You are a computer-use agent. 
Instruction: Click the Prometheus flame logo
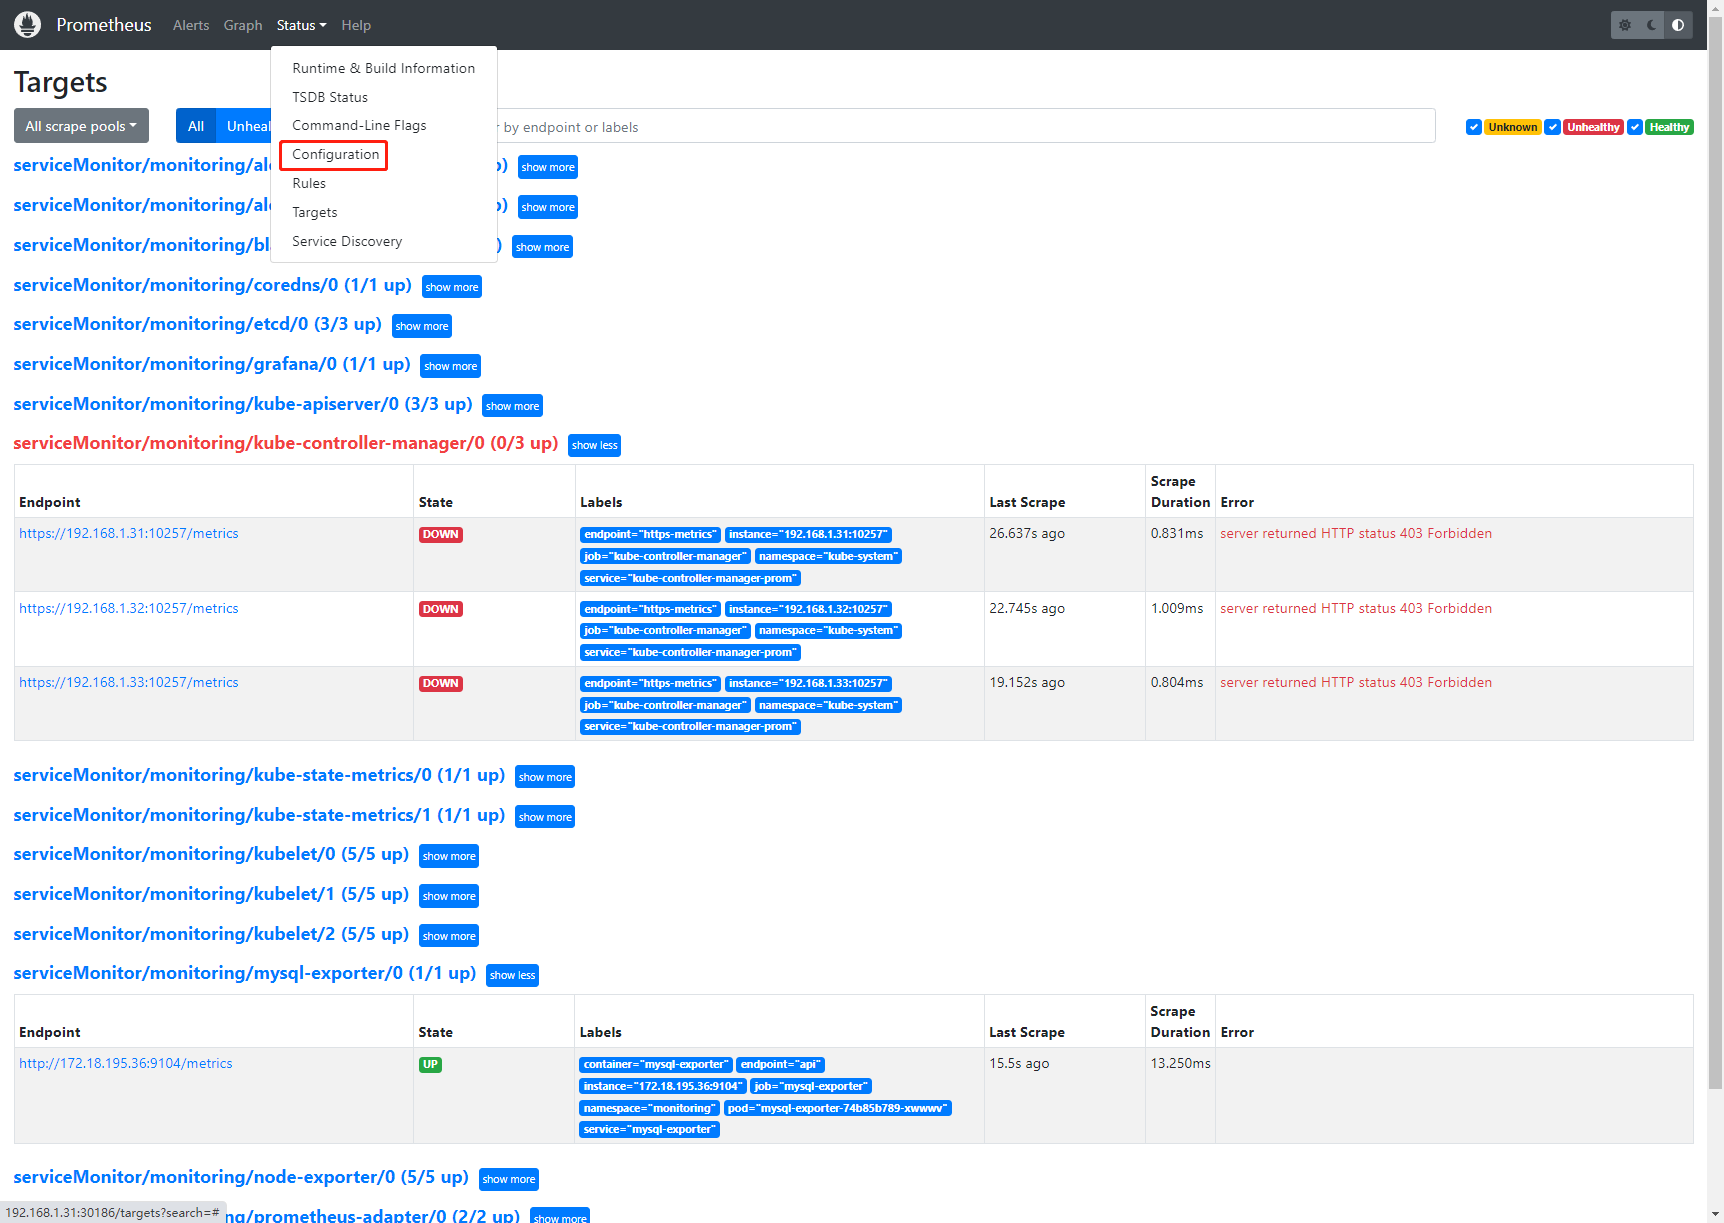[x=28, y=25]
